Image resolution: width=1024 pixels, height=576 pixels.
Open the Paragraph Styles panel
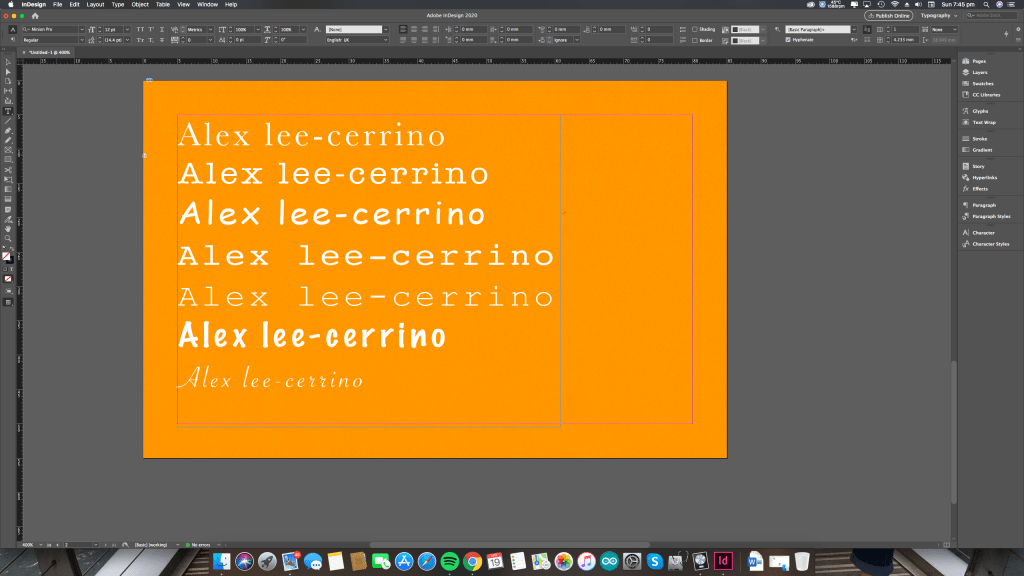pos(990,215)
